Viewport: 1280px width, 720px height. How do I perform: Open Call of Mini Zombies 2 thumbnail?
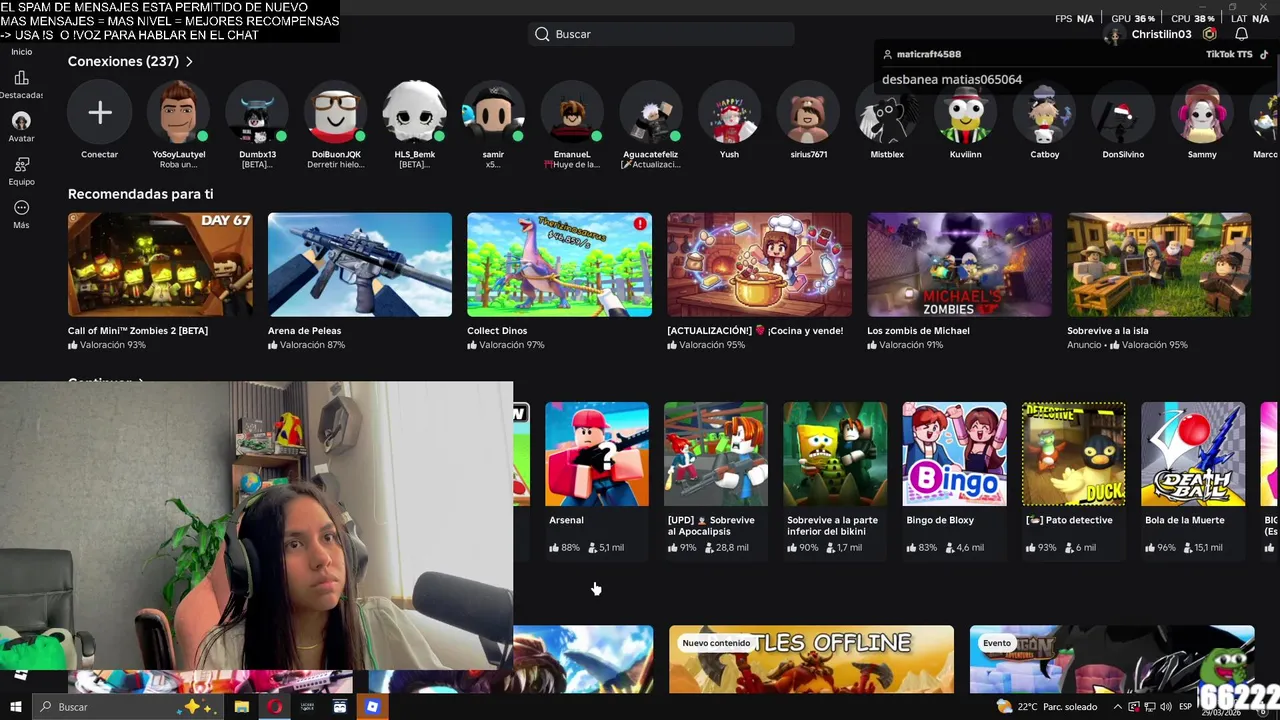(x=160, y=265)
